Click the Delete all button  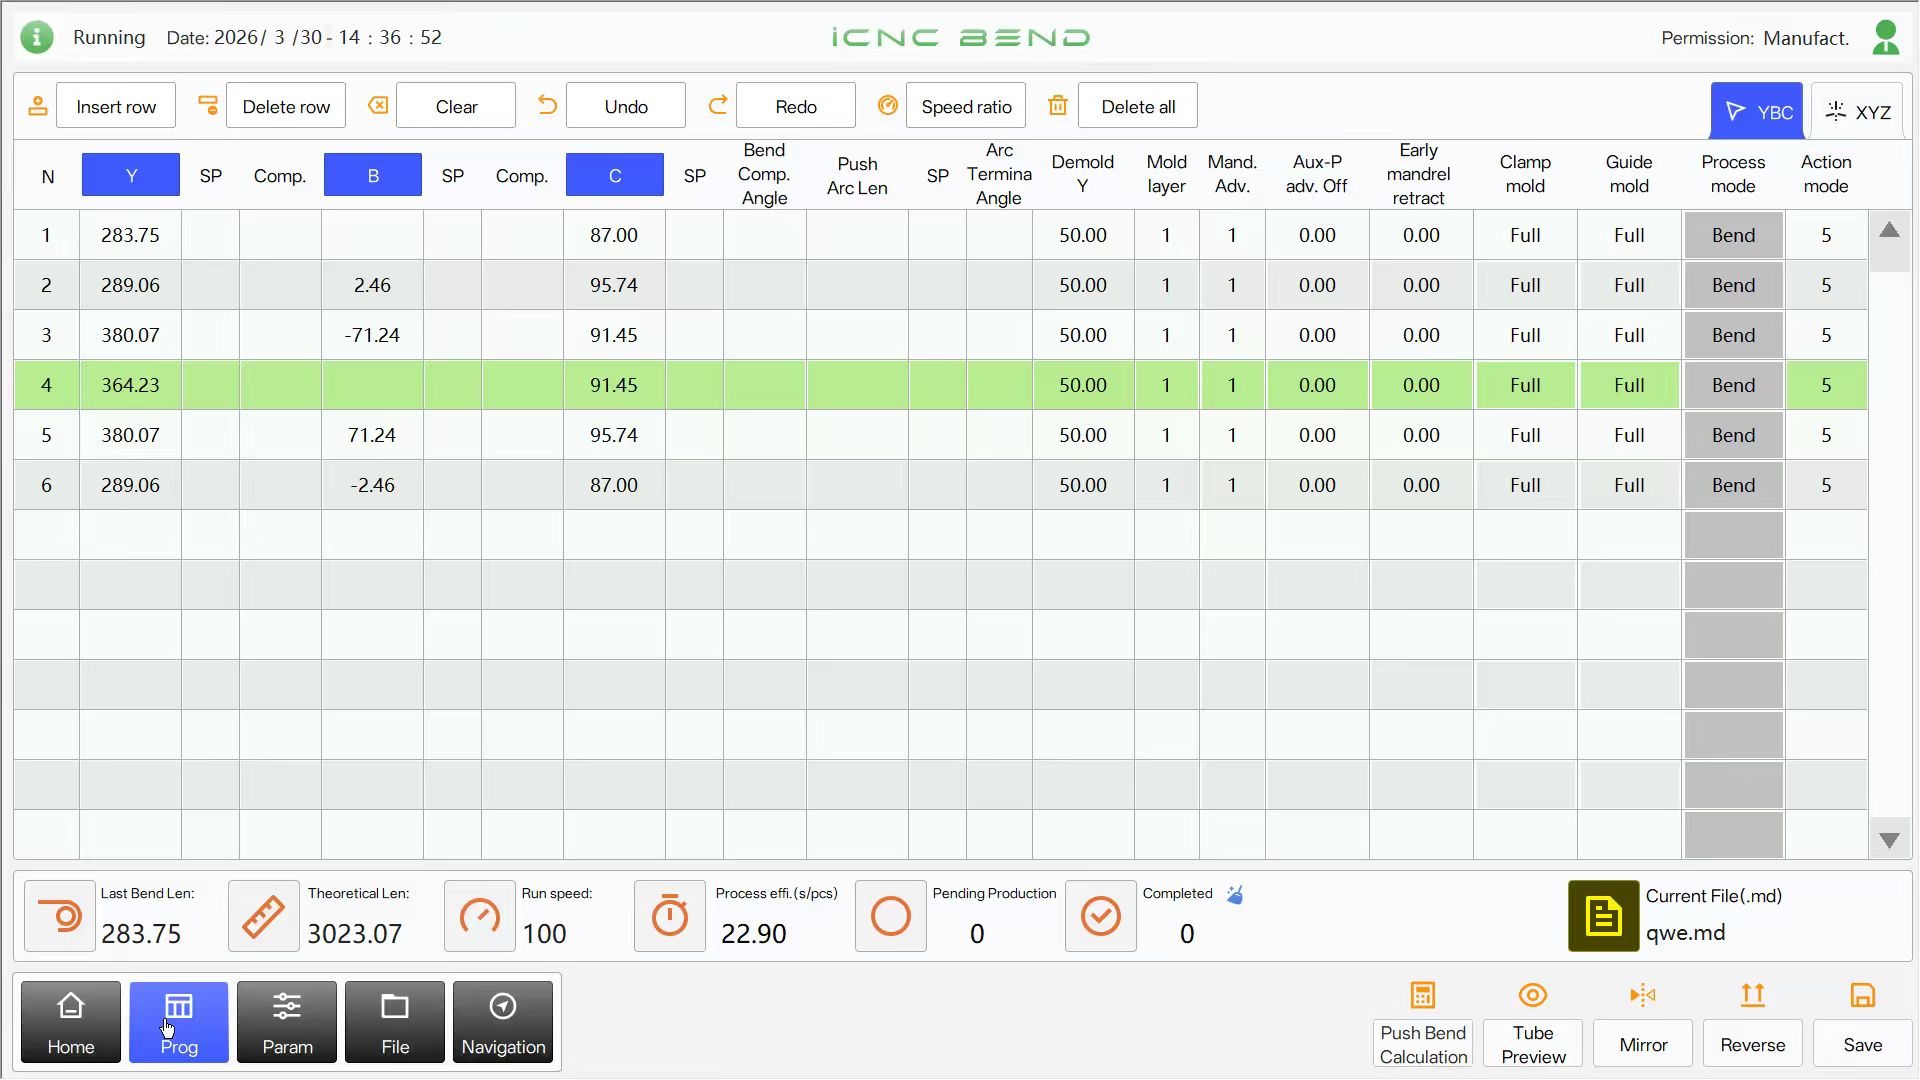tap(1138, 106)
